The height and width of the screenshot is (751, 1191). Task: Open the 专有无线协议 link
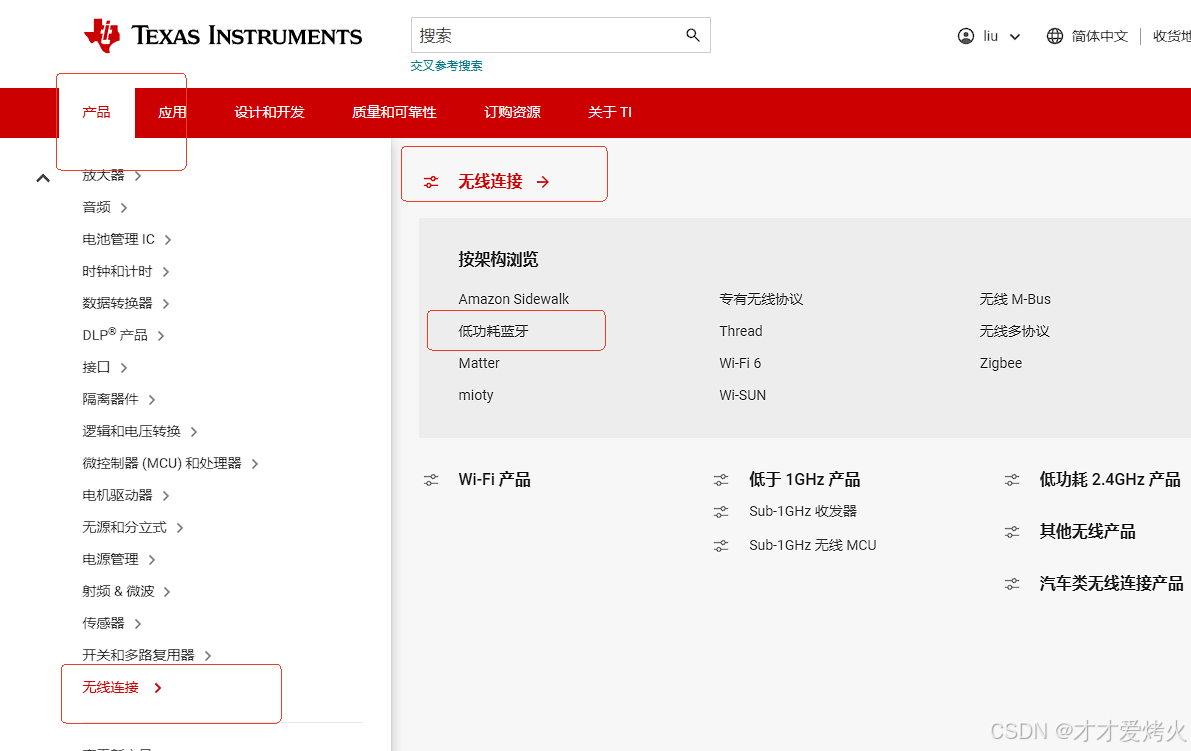tap(761, 299)
